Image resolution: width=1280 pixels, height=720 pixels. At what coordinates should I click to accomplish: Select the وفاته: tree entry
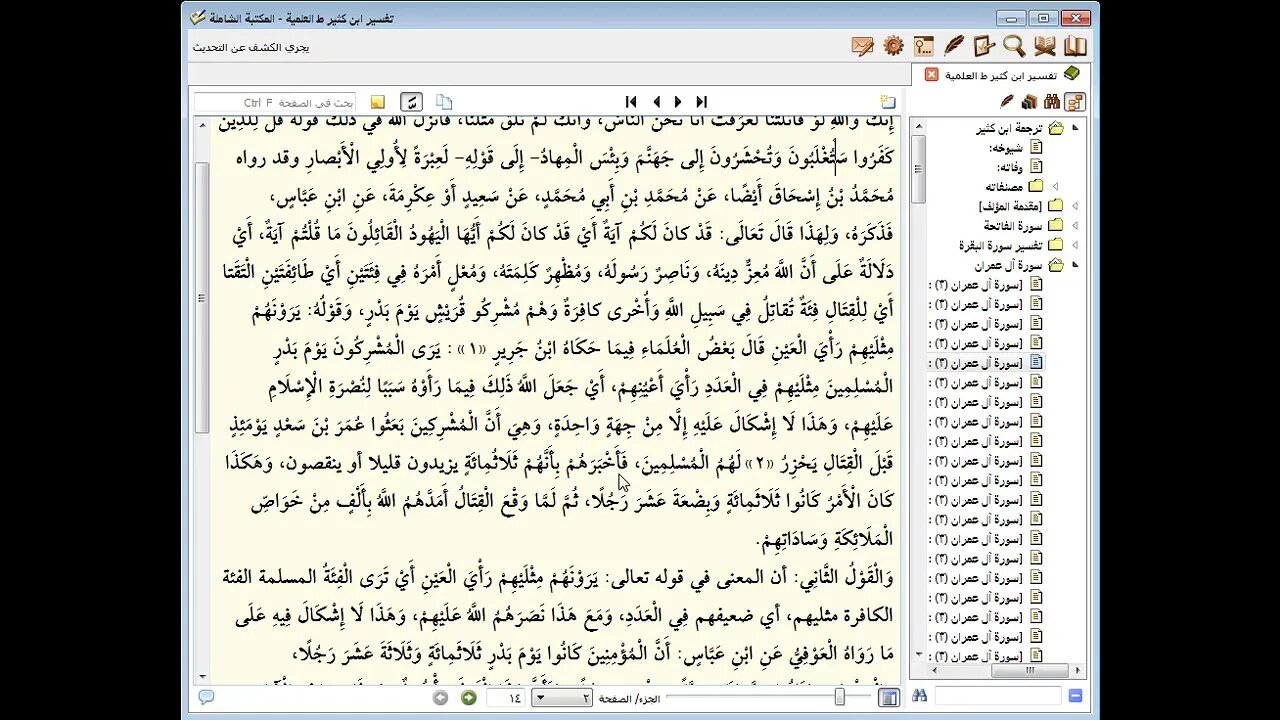point(1008,167)
